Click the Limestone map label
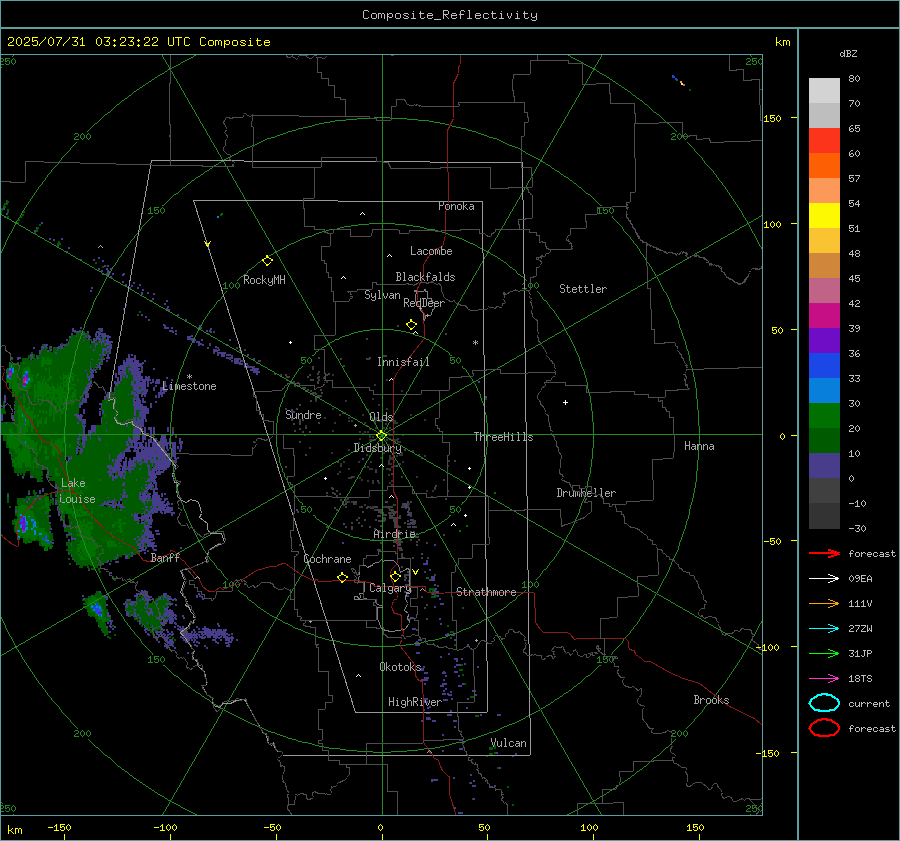 [189, 386]
